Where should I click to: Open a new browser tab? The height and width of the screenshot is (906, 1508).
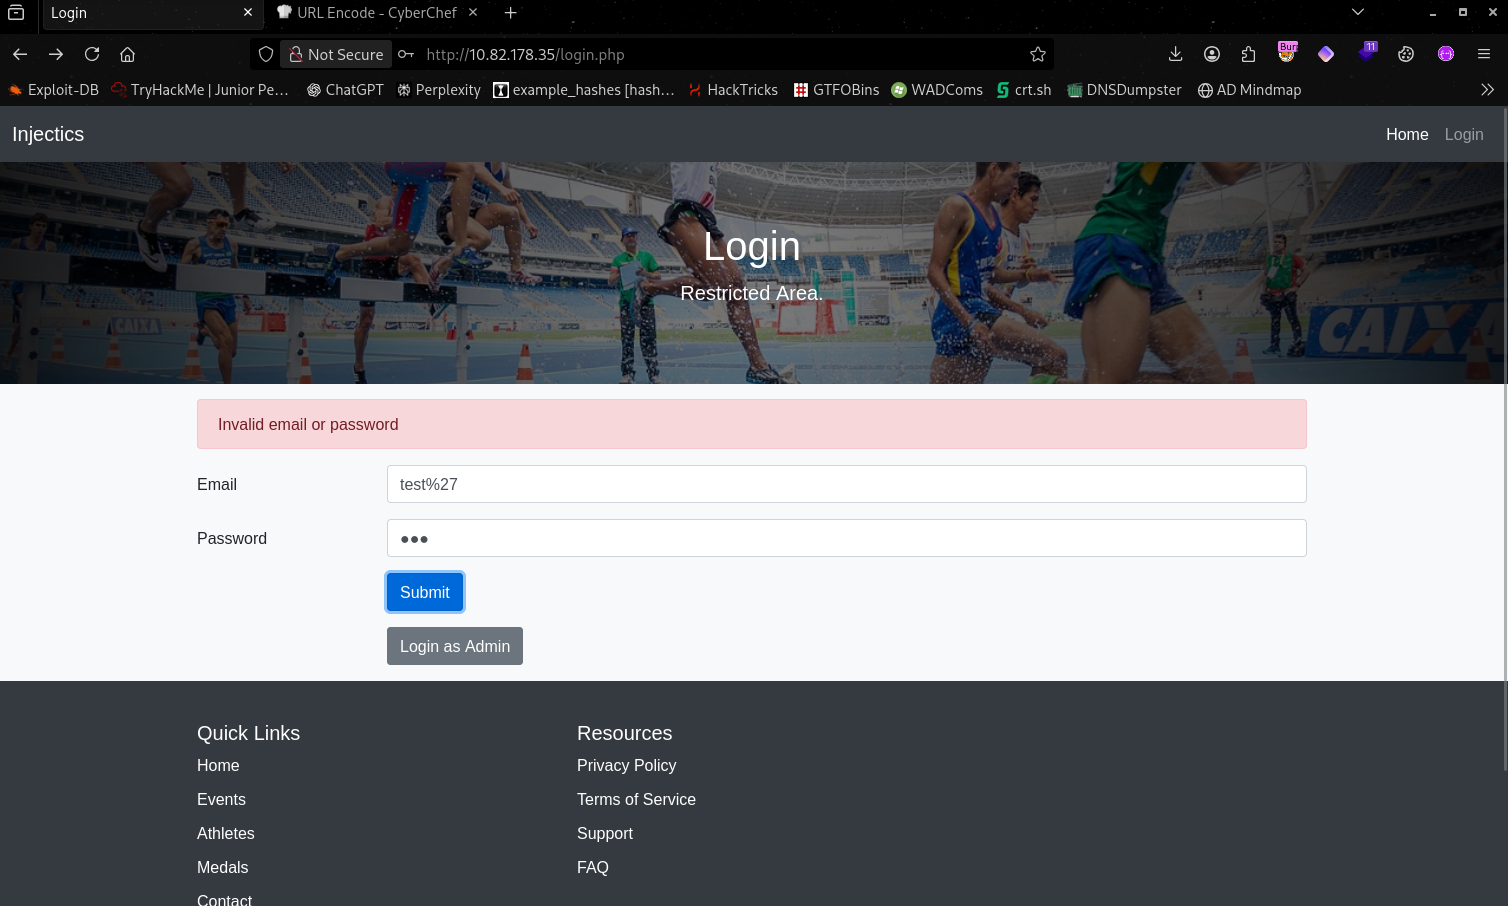[511, 13]
